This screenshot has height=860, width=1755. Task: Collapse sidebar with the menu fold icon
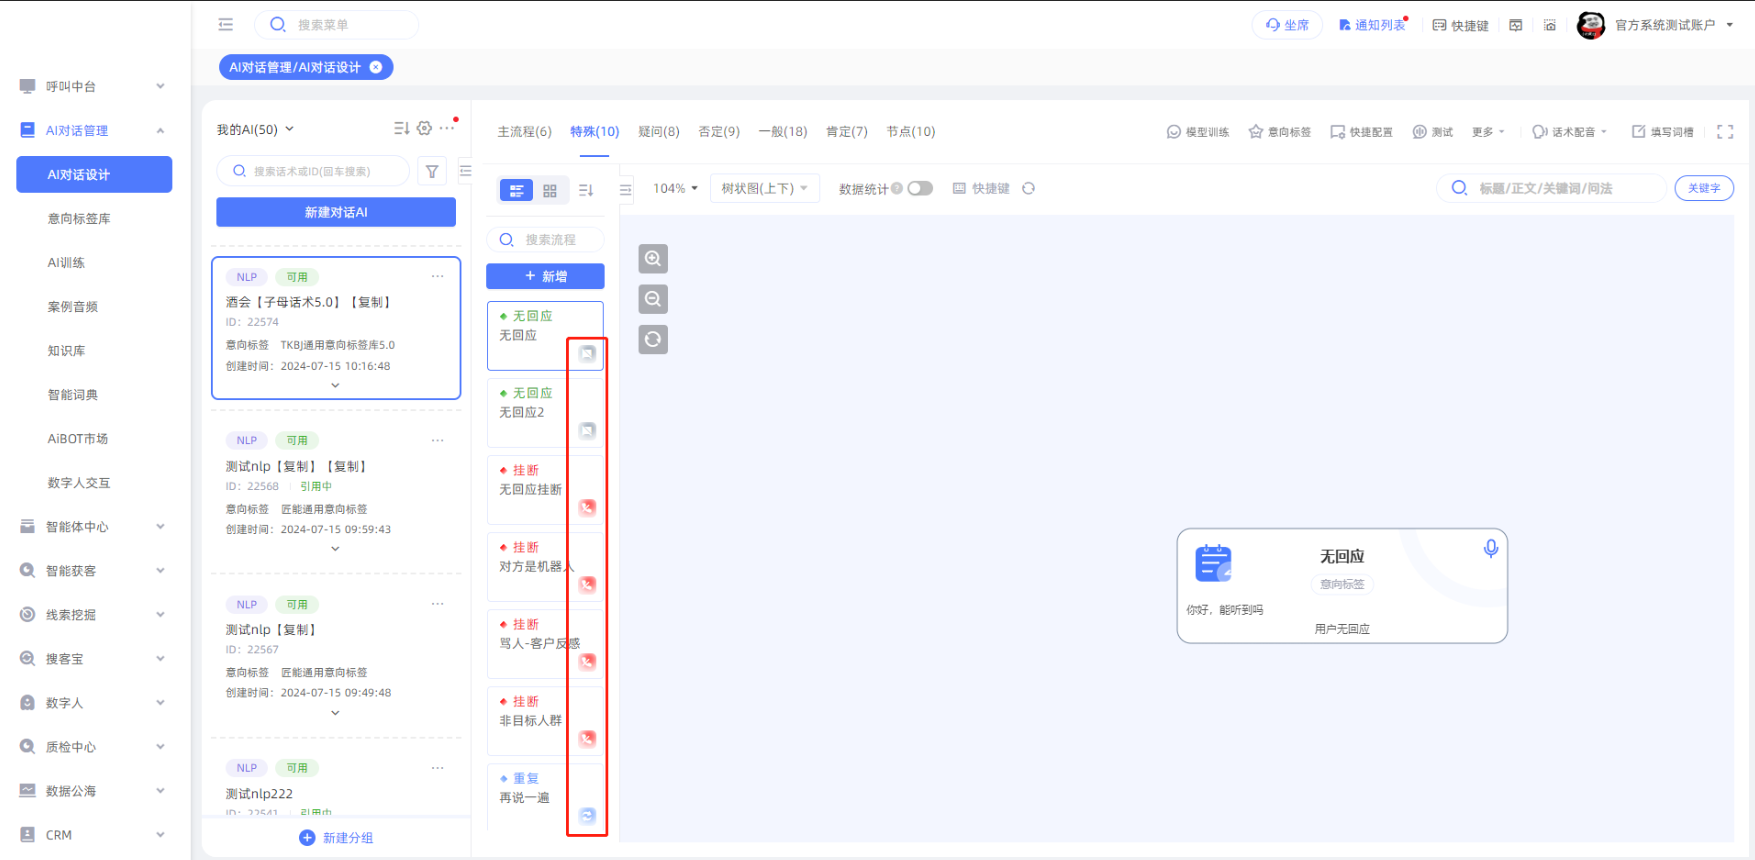tap(226, 25)
